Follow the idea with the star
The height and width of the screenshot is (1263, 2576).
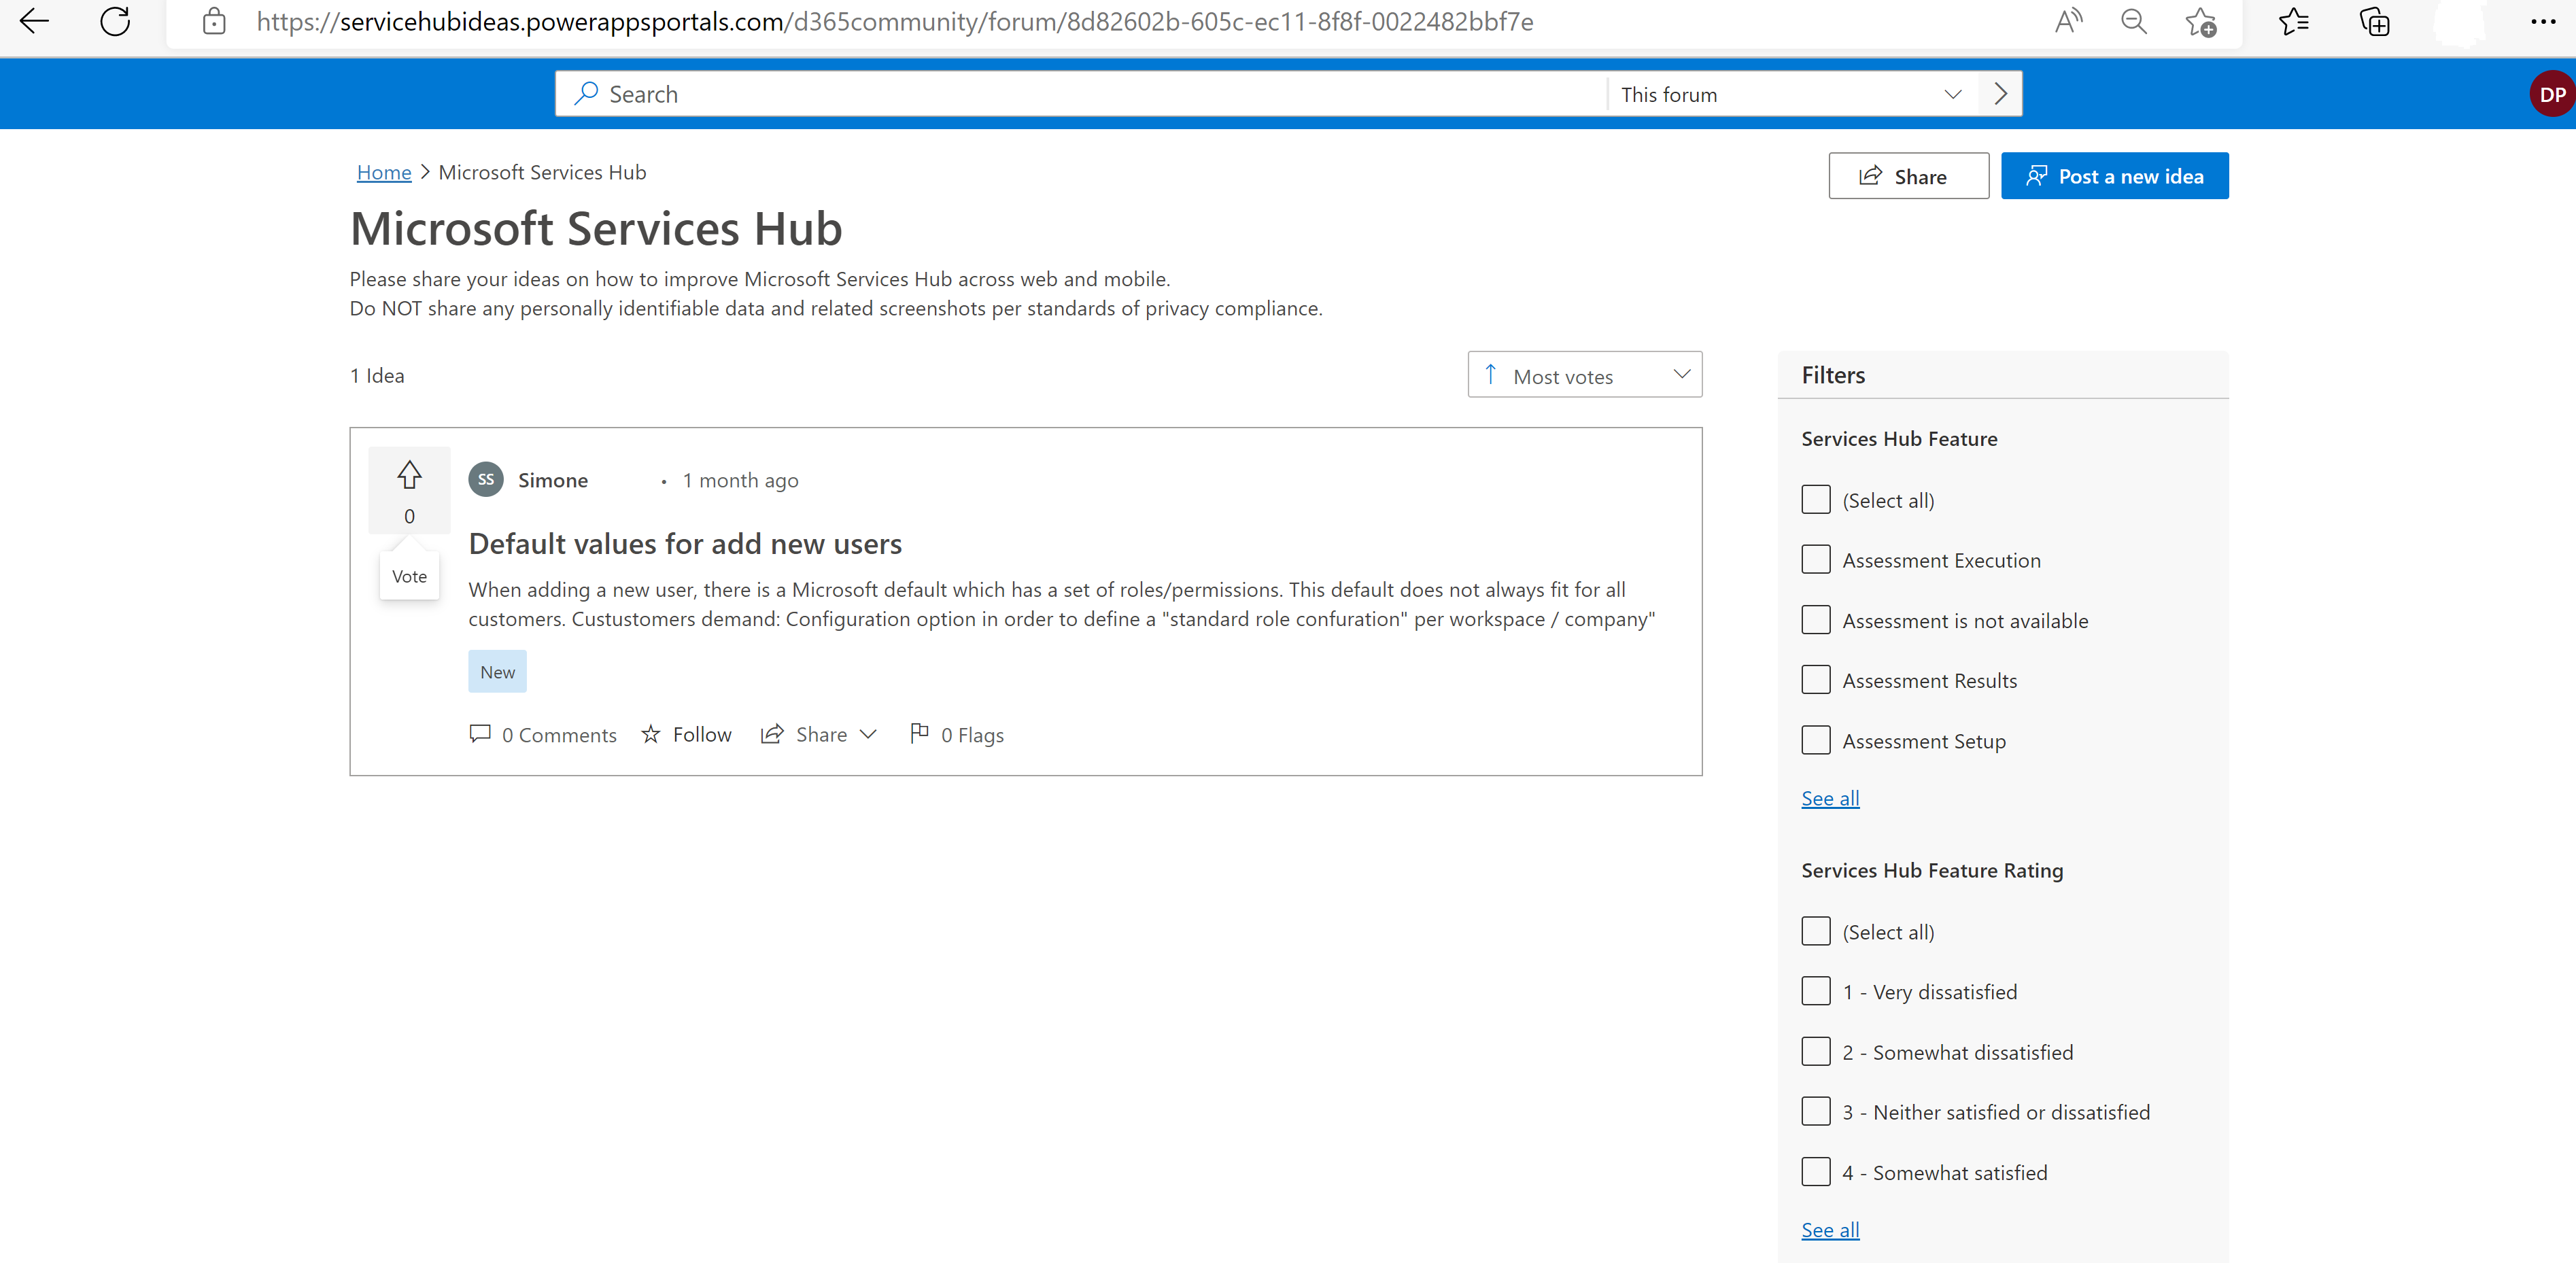pyautogui.click(x=686, y=735)
